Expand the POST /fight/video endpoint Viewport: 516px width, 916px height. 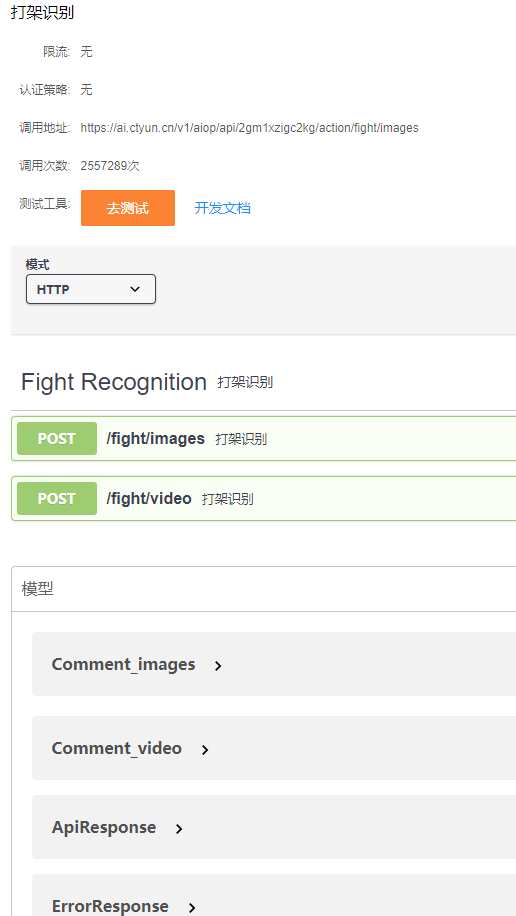[x=264, y=498]
